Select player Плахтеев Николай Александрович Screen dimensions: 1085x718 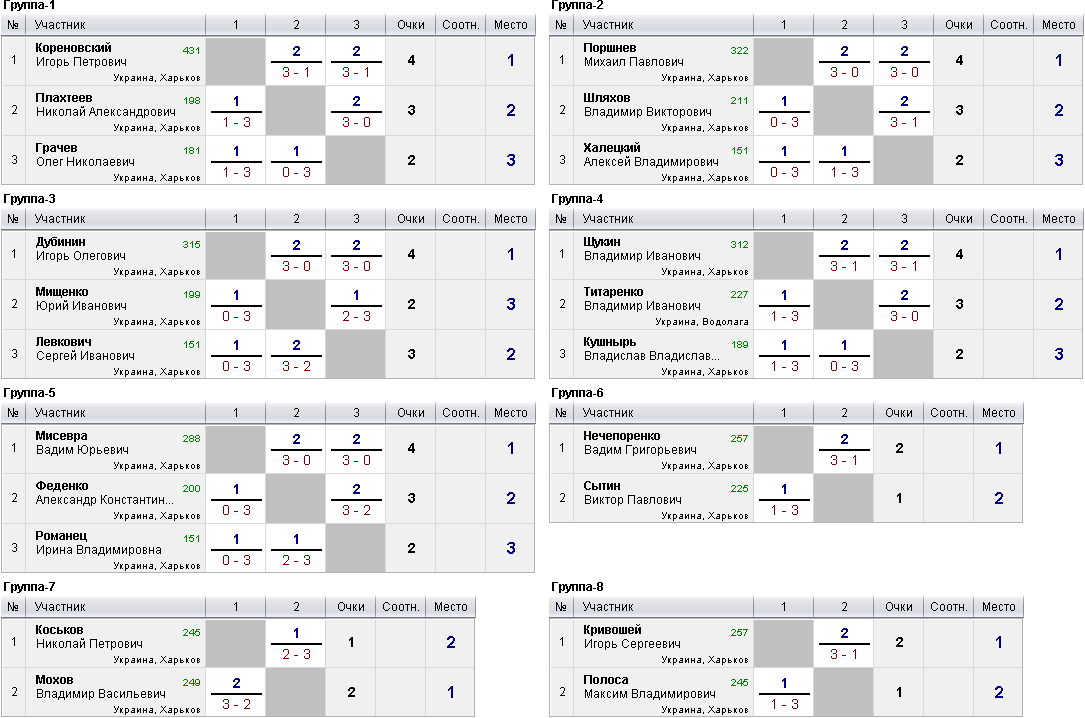105,104
